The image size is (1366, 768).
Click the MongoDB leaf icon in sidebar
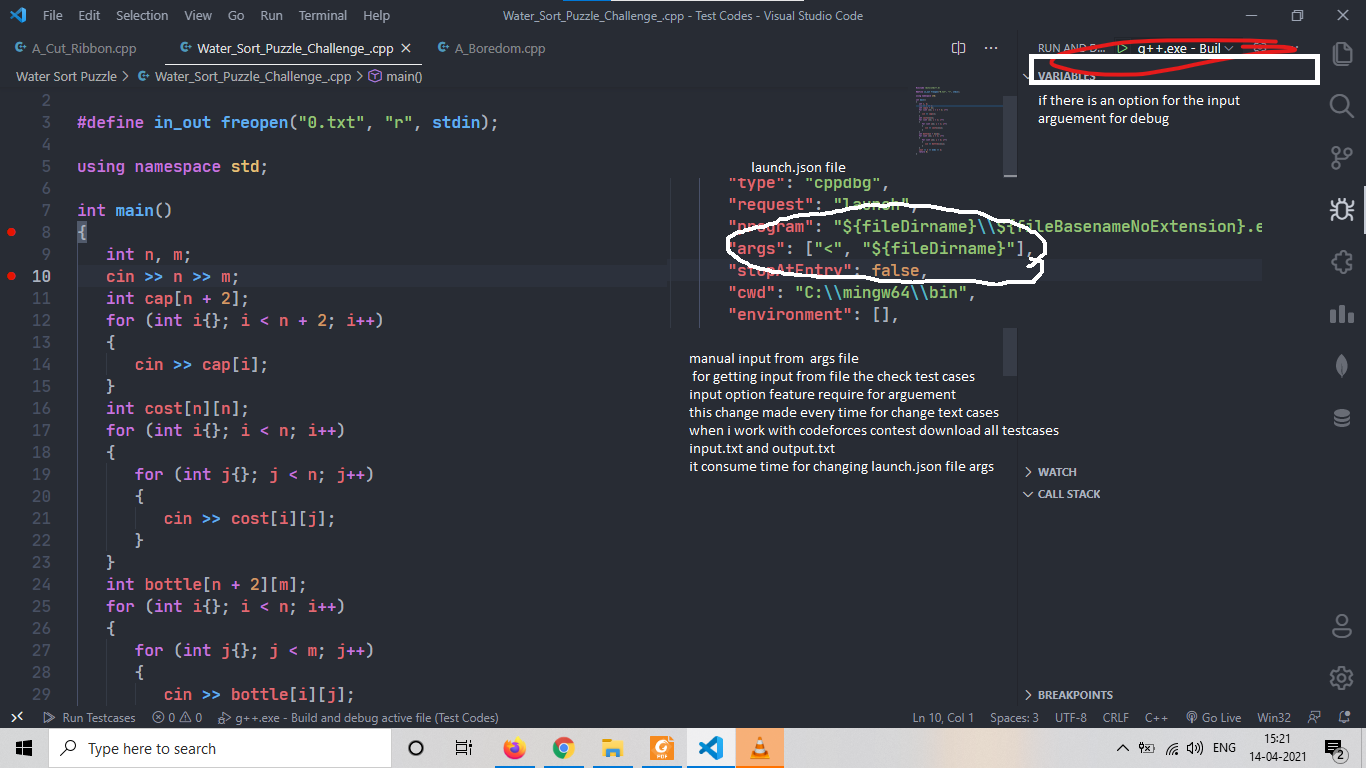pyautogui.click(x=1341, y=368)
